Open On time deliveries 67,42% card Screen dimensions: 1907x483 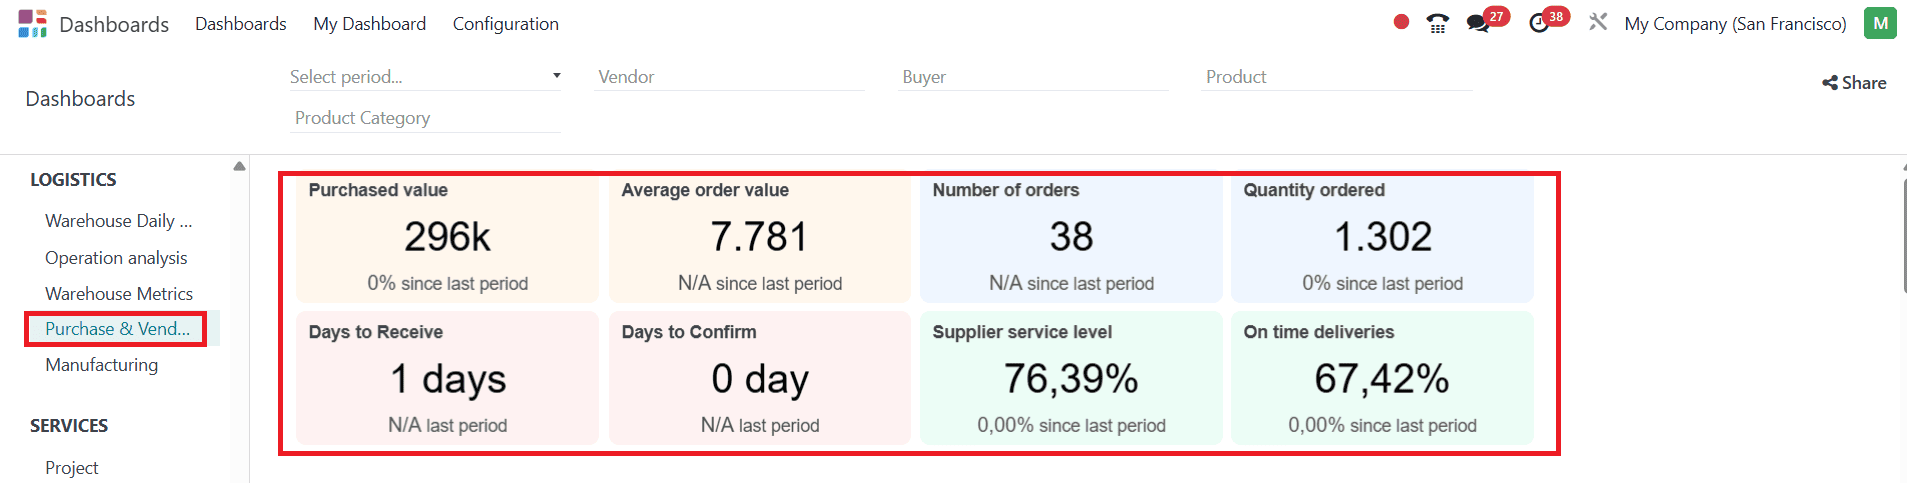point(1382,378)
